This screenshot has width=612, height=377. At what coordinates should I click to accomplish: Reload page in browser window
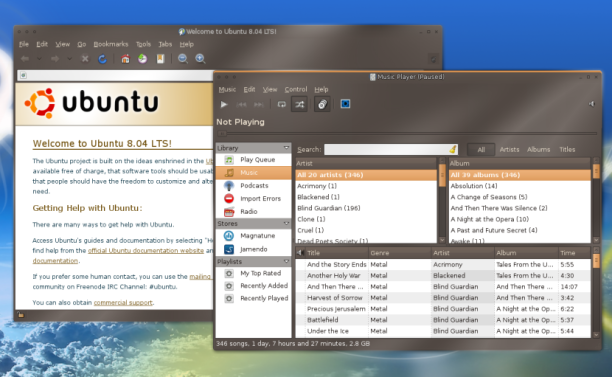tap(102, 59)
